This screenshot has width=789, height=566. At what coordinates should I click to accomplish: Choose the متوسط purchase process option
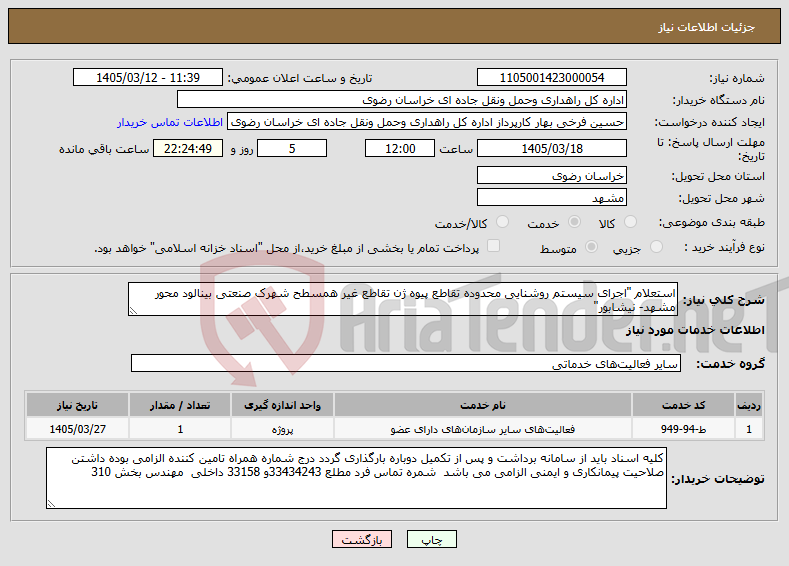pos(592,247)
